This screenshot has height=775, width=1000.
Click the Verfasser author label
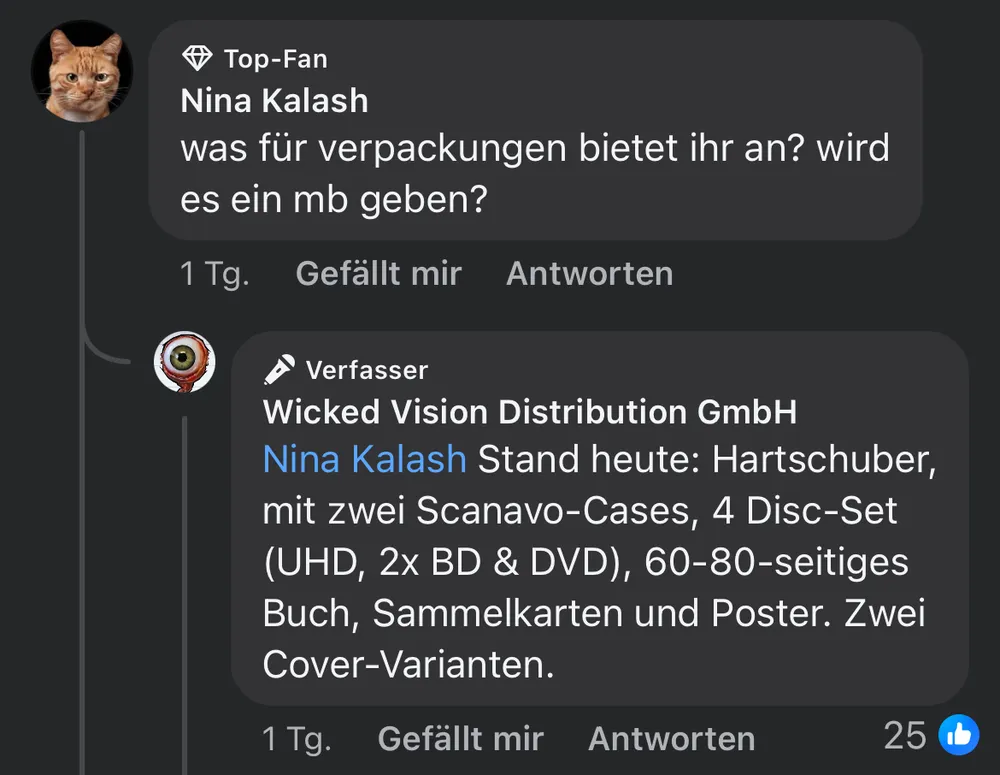click(366, 370)
